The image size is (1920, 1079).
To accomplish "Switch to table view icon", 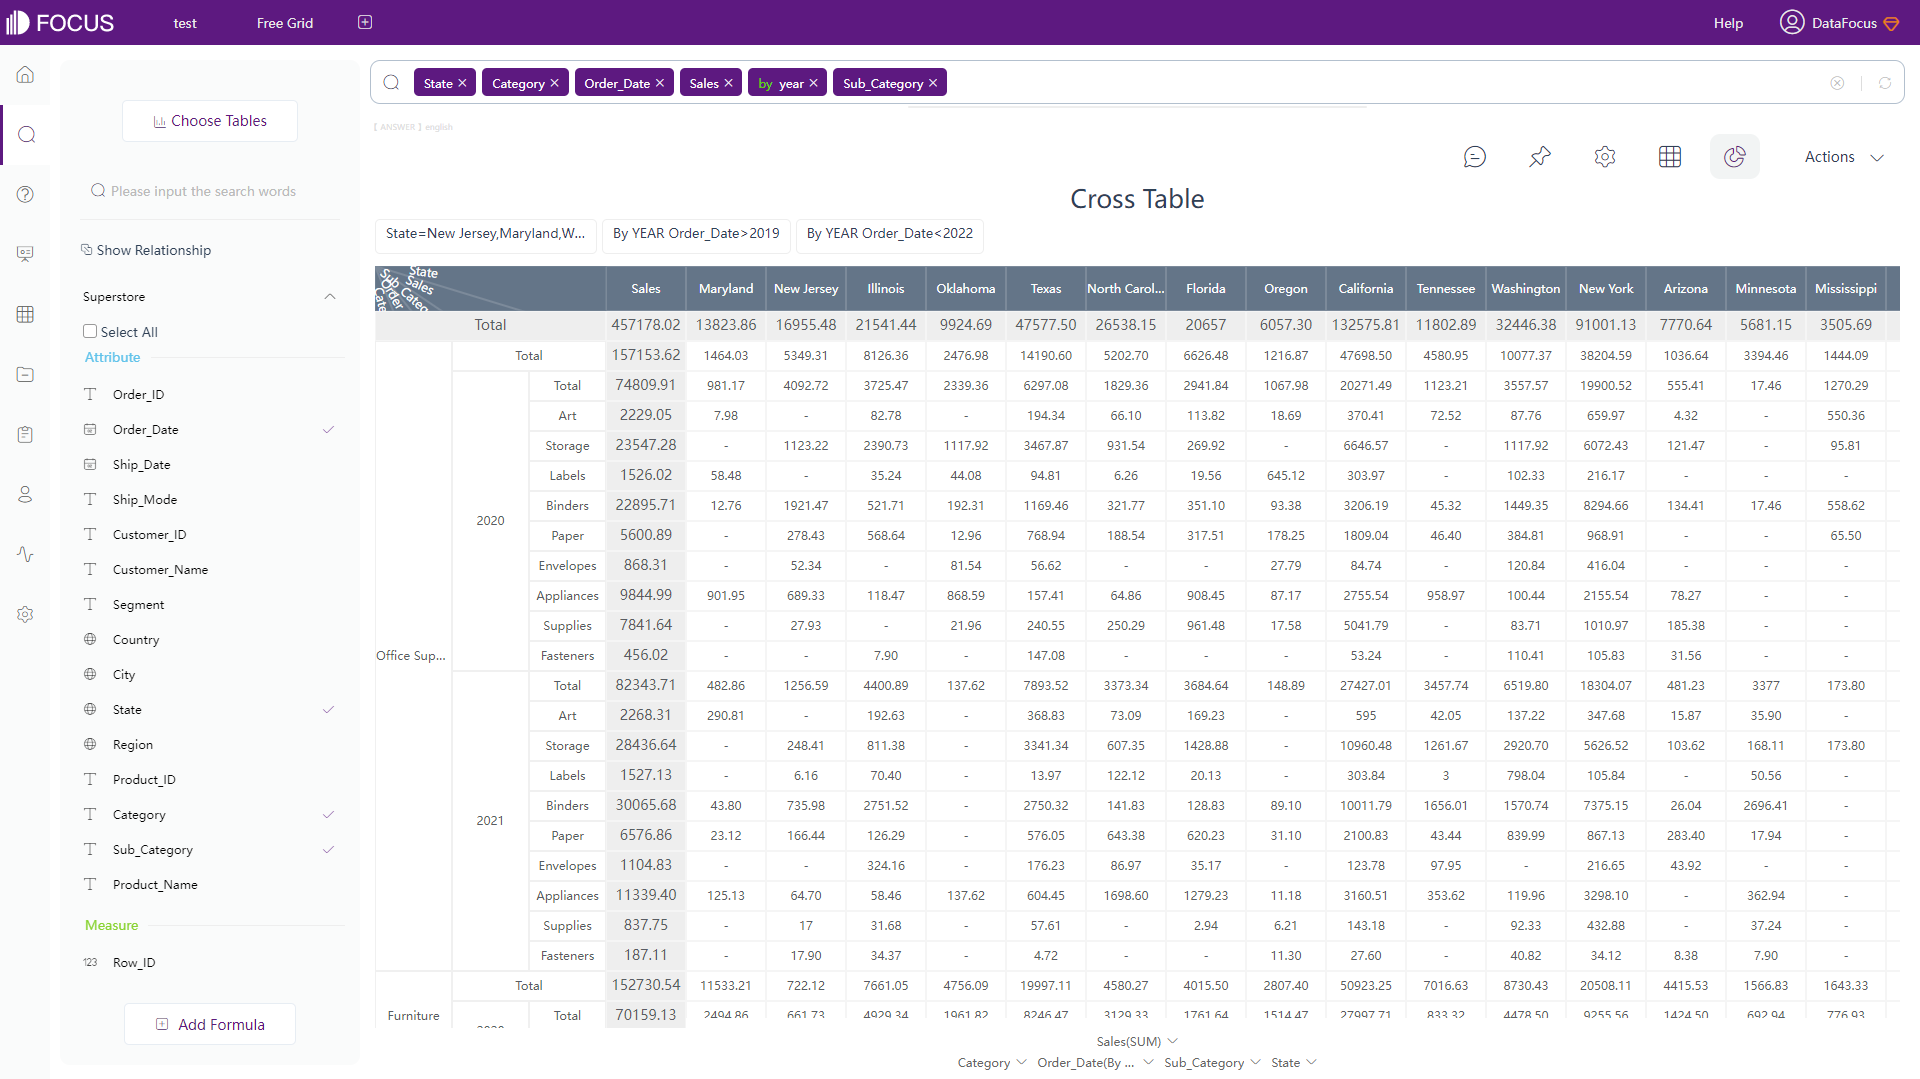I will pyautogui.click(x=1670, y=157).
